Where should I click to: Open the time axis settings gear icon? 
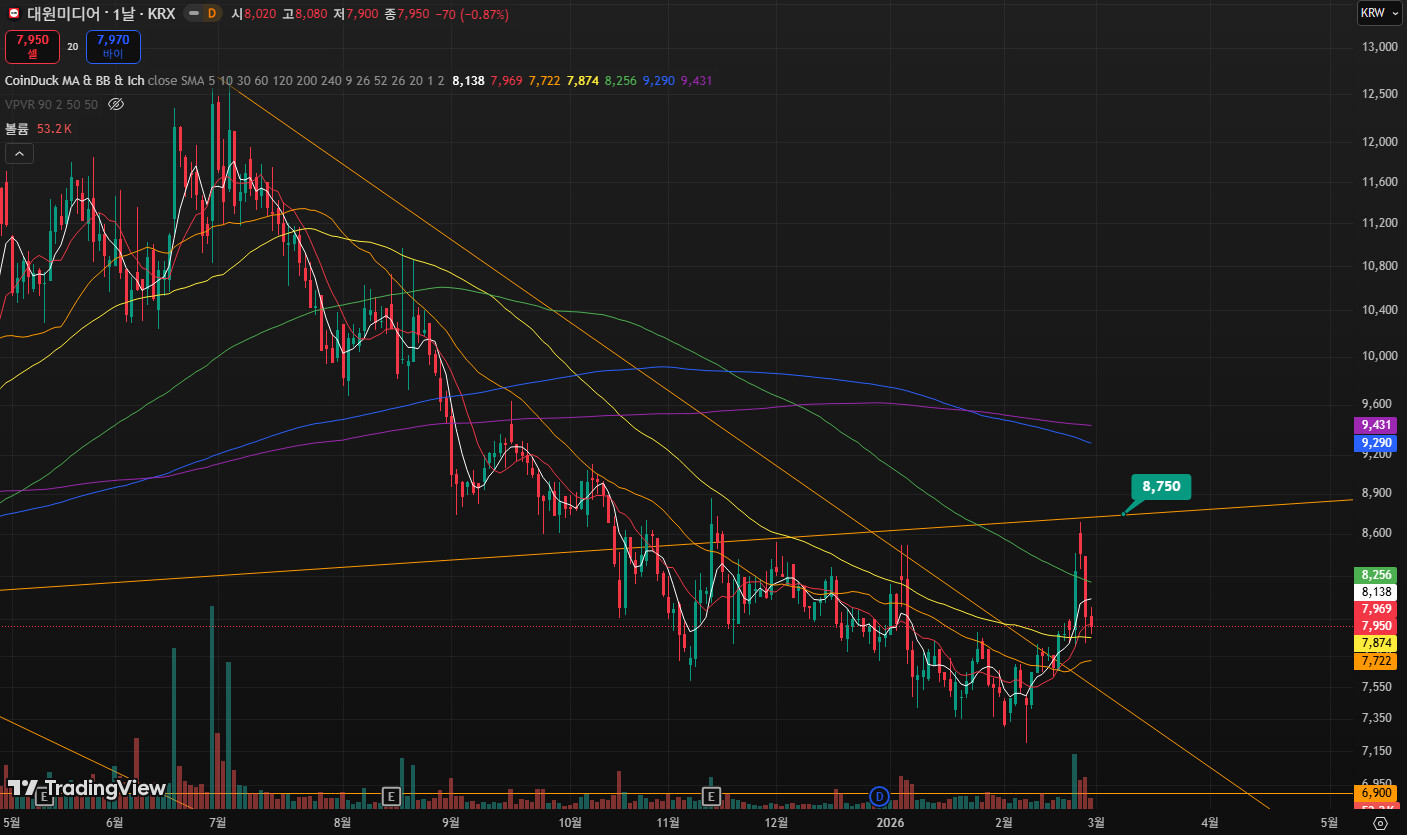(1381, 823)
